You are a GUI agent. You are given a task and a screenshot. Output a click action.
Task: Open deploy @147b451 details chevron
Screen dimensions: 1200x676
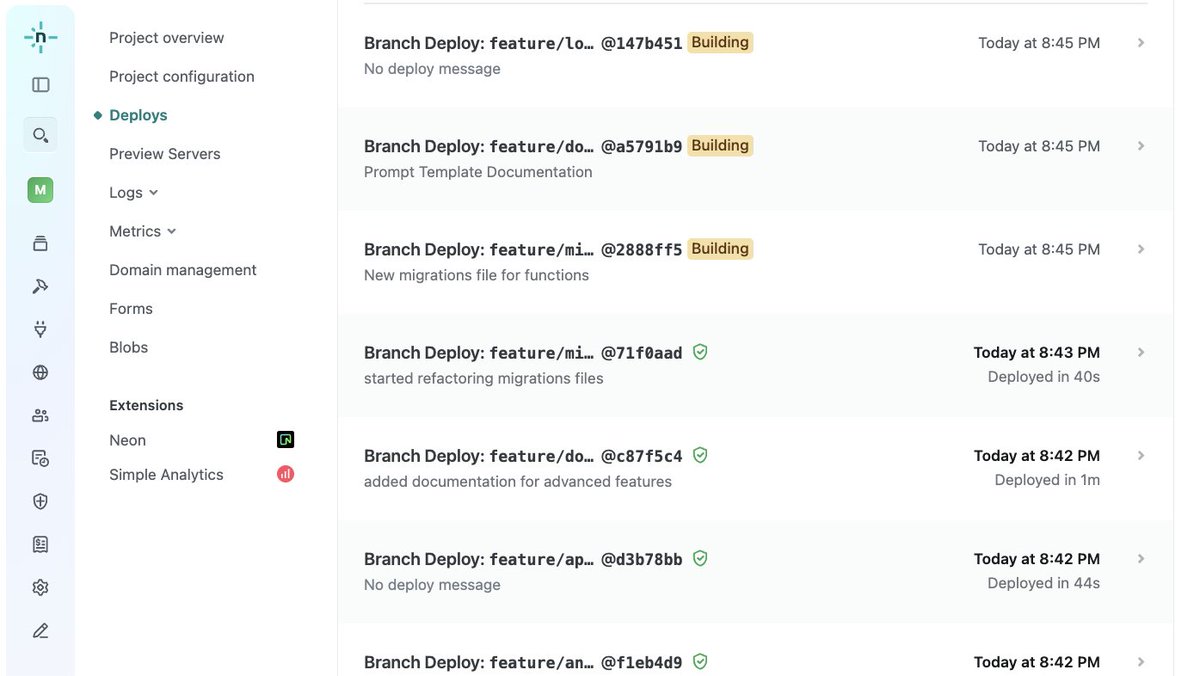(1141, 43)
